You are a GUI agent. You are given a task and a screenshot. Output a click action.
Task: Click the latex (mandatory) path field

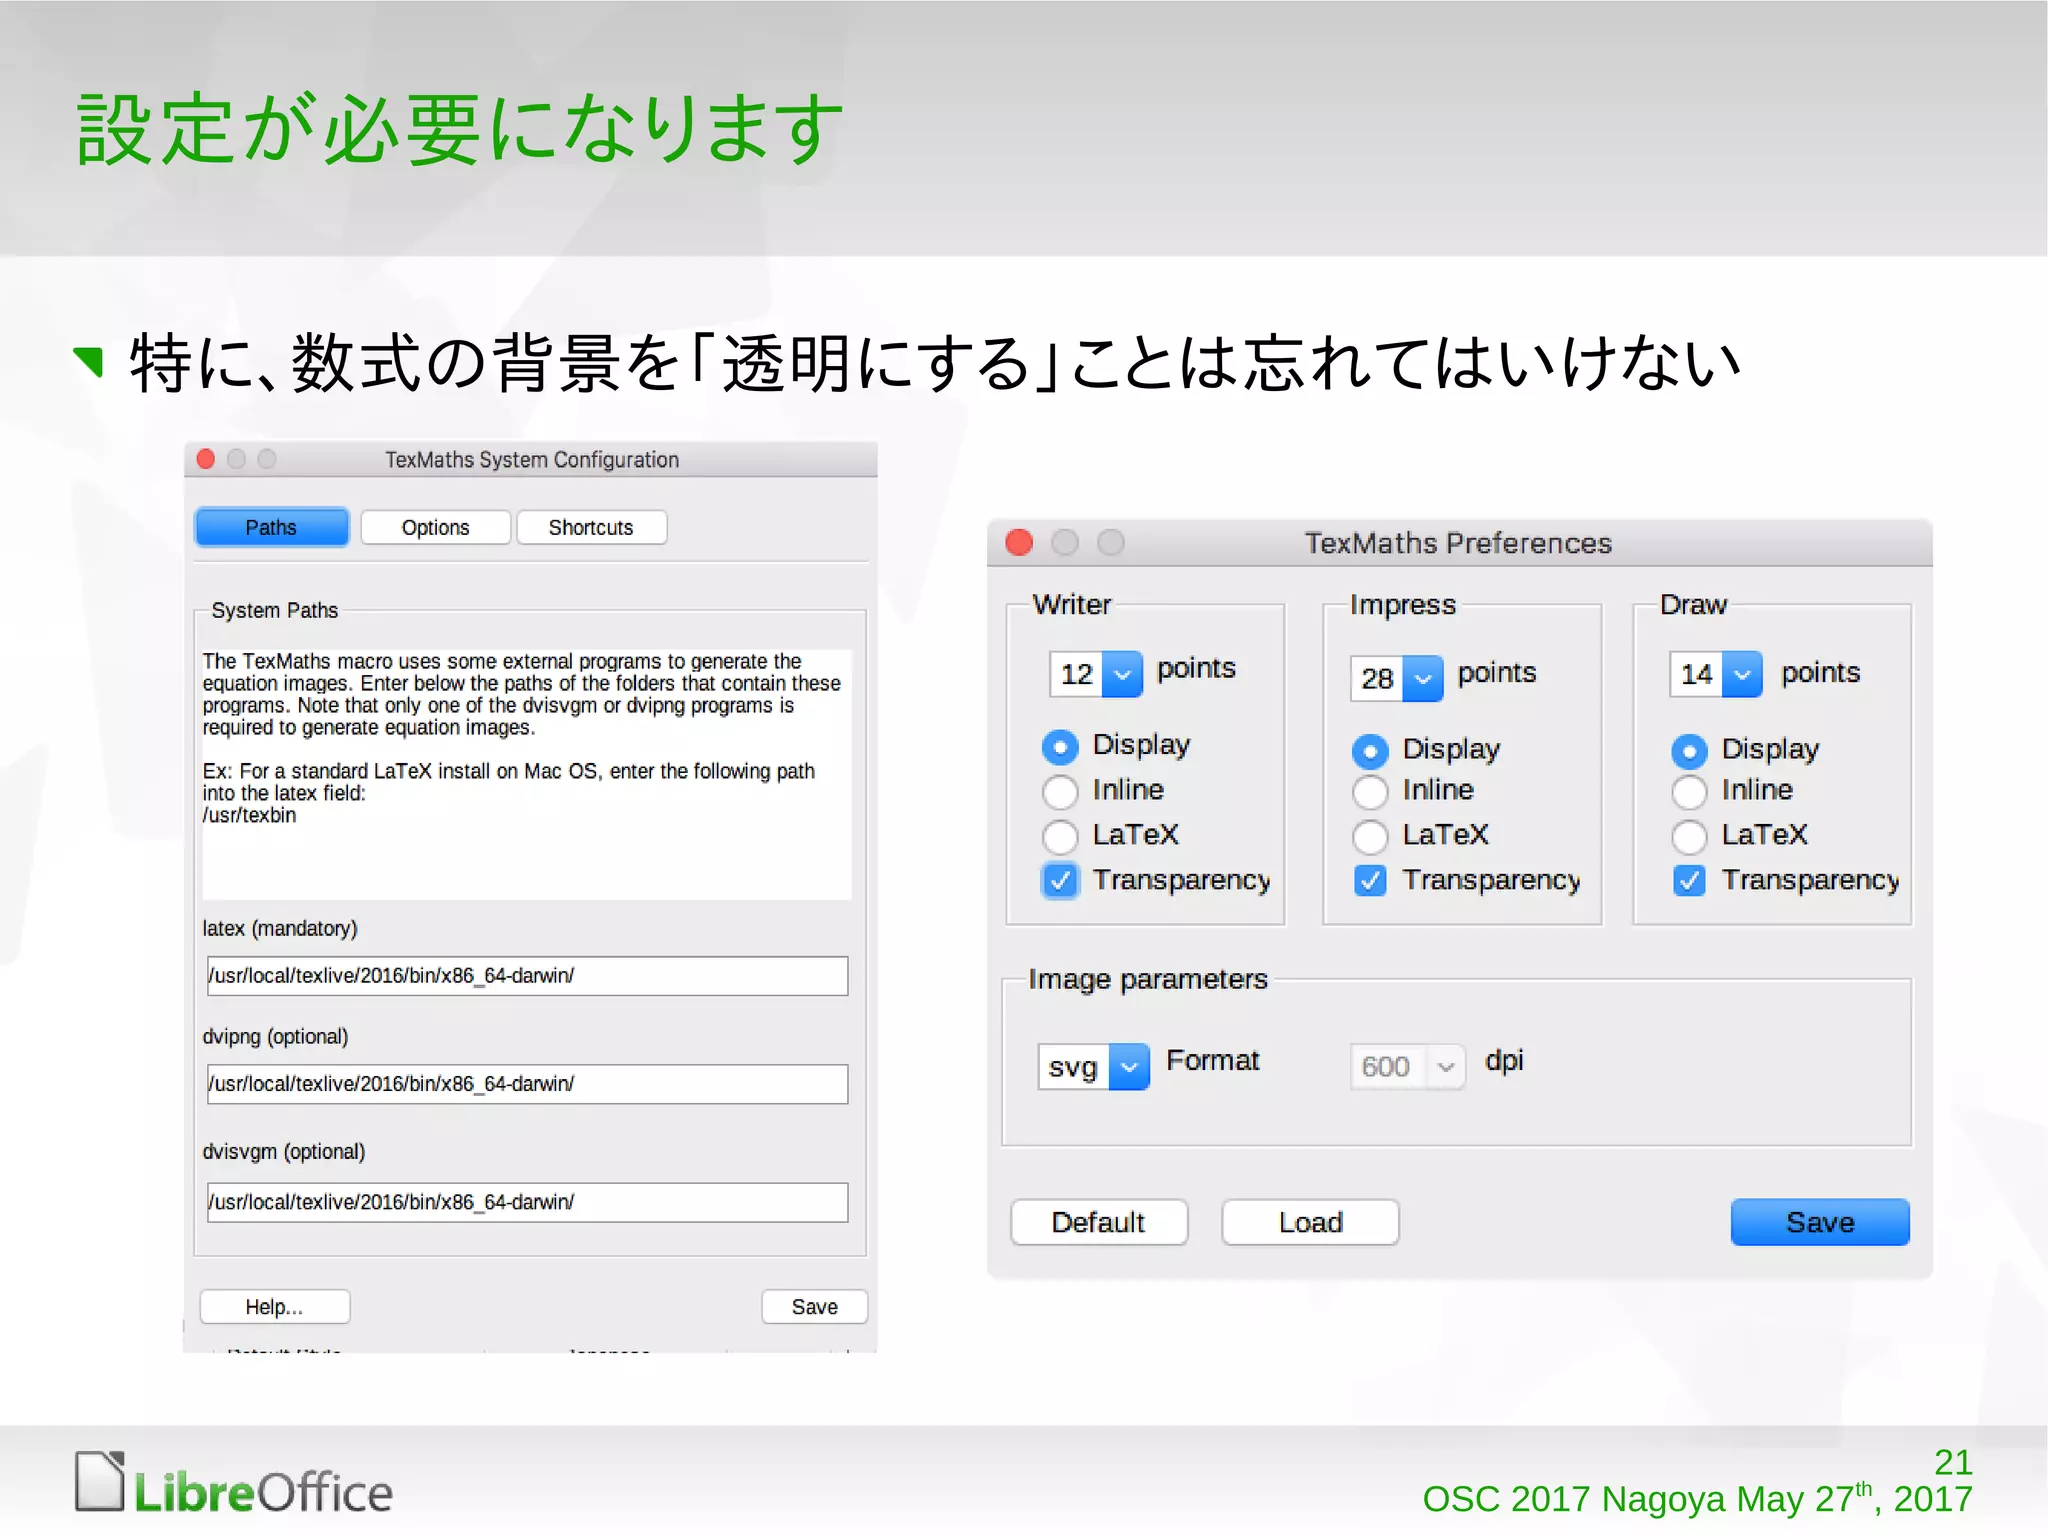(x=527, y=975)
